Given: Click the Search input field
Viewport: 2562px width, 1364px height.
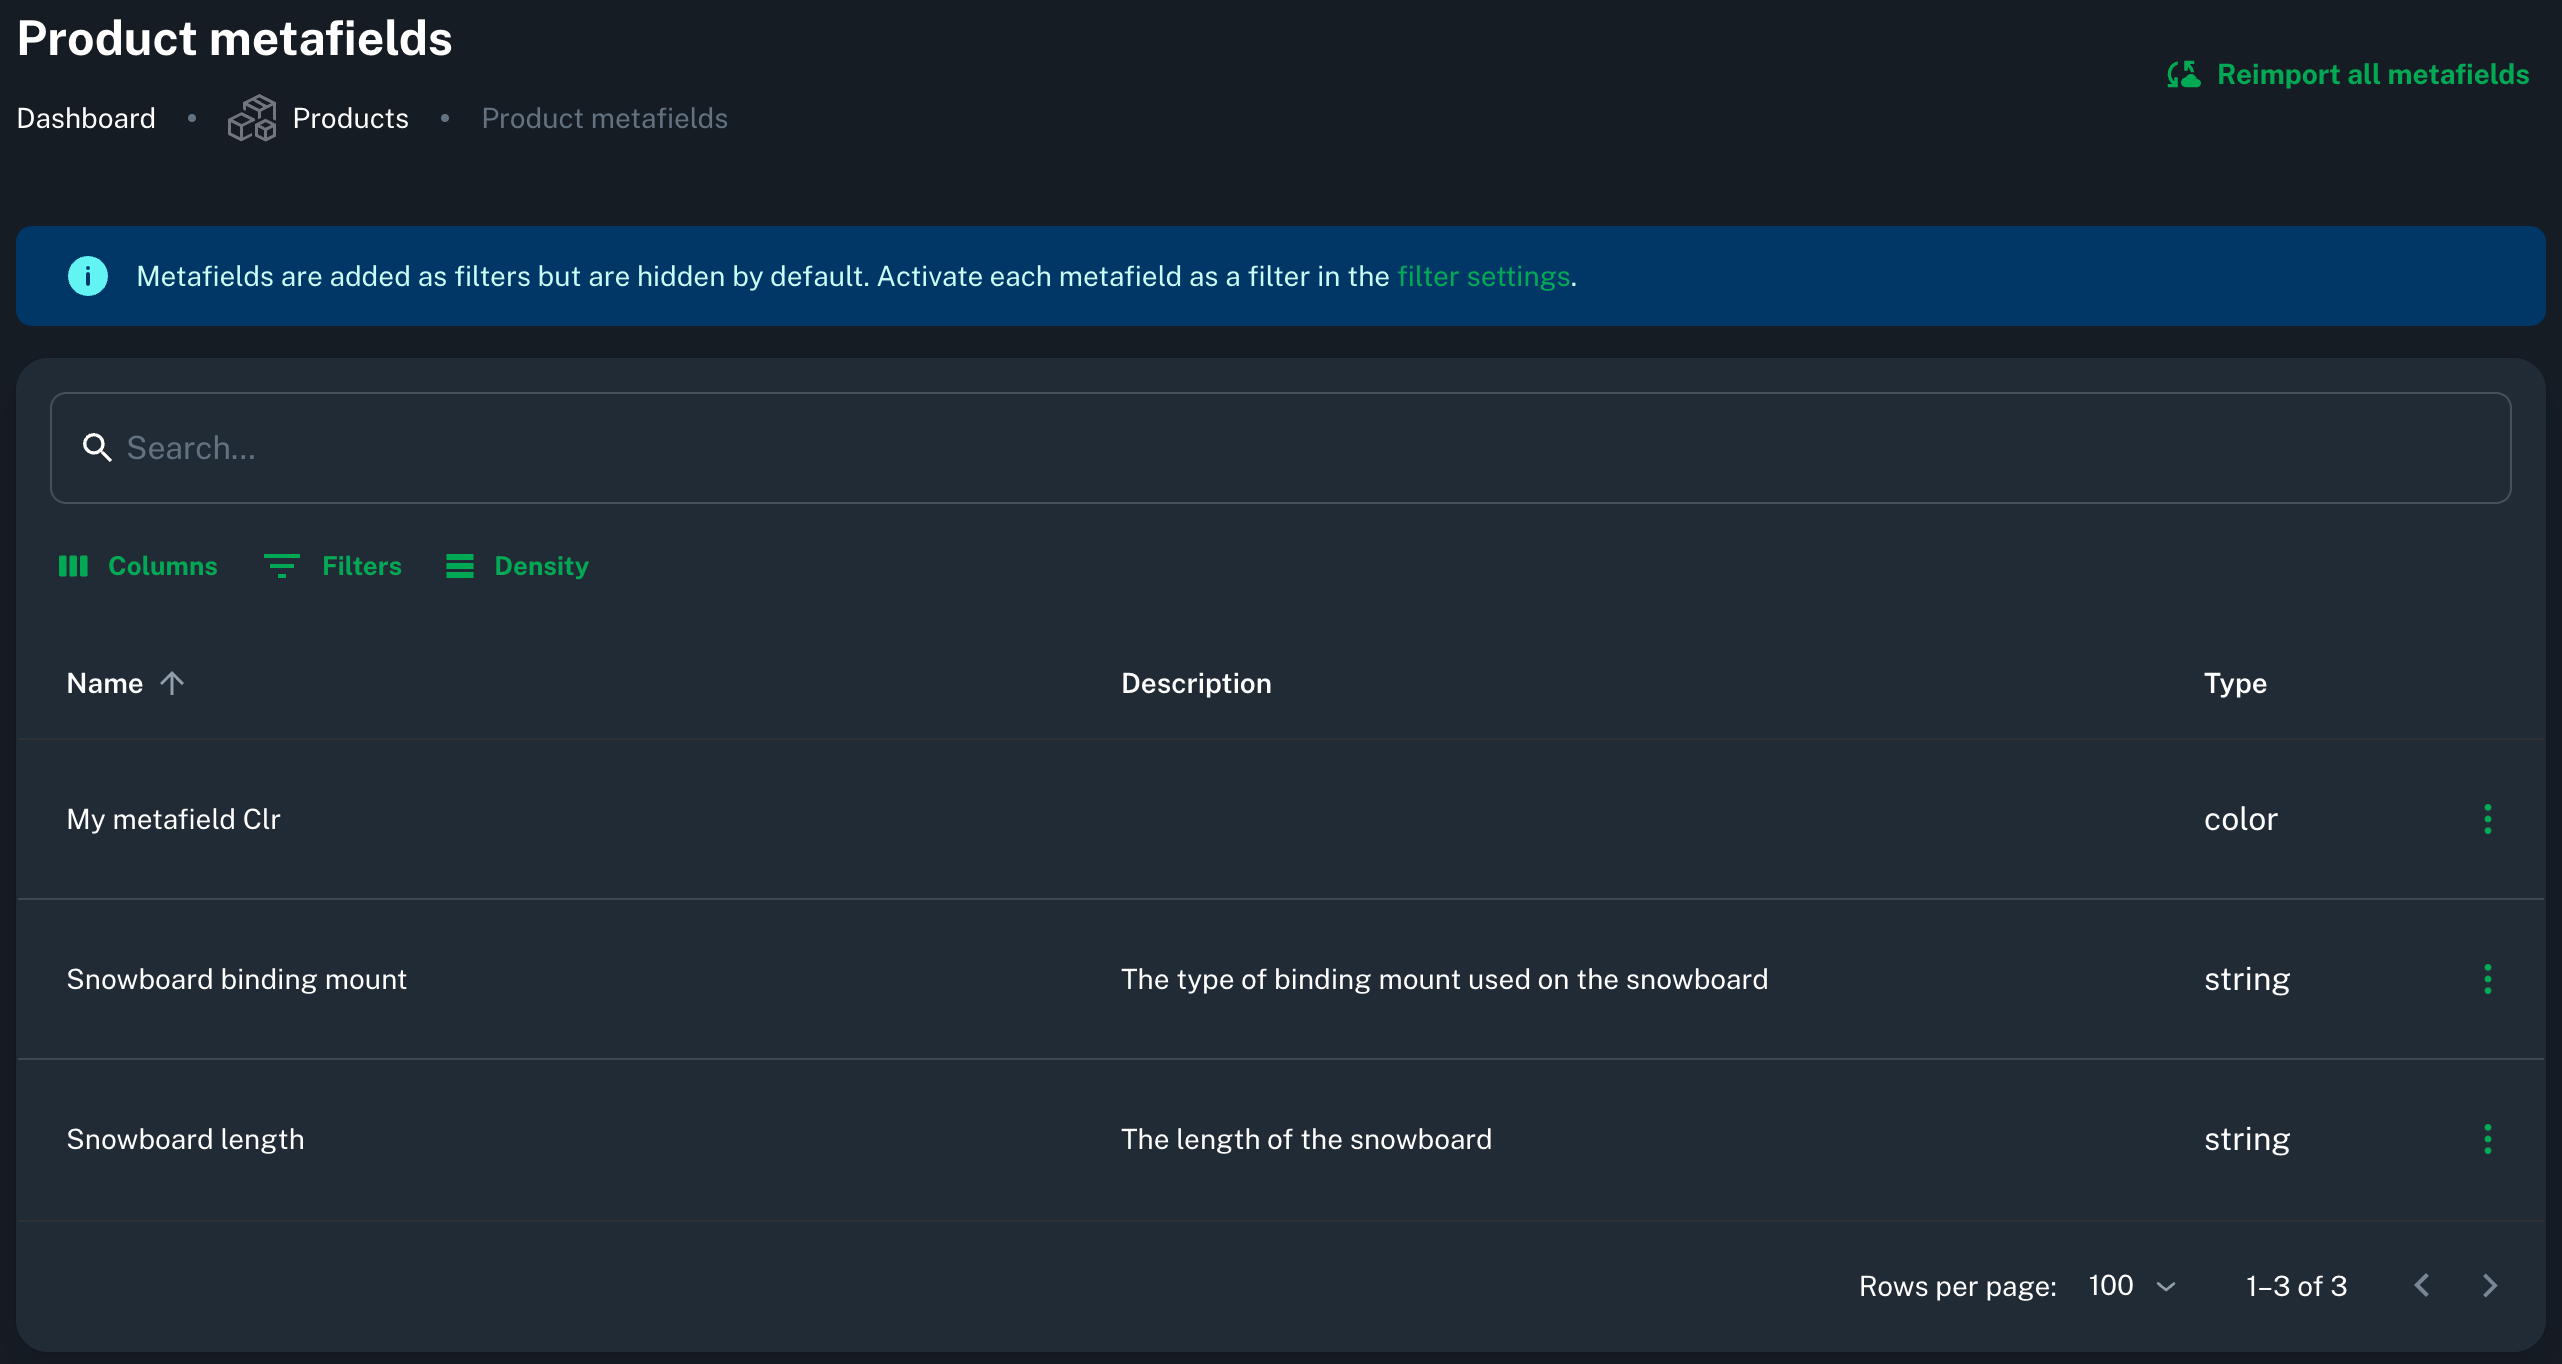Looking at the screenshot, I should pos(1280,448).
